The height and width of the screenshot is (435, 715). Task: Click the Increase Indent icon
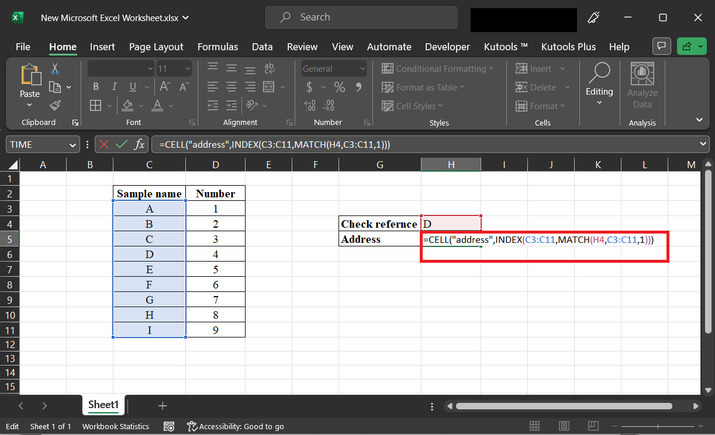click(232, 106)
